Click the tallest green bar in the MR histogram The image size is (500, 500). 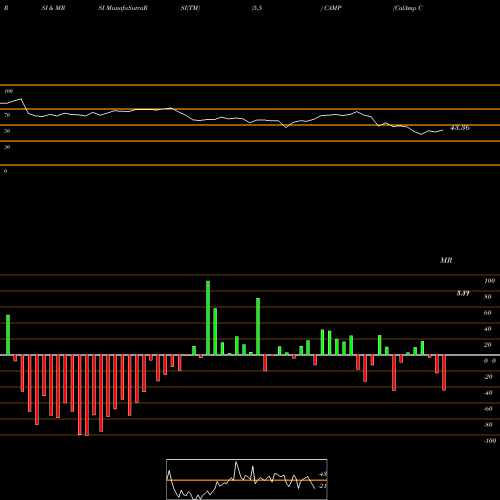click(x=208, y=318)
